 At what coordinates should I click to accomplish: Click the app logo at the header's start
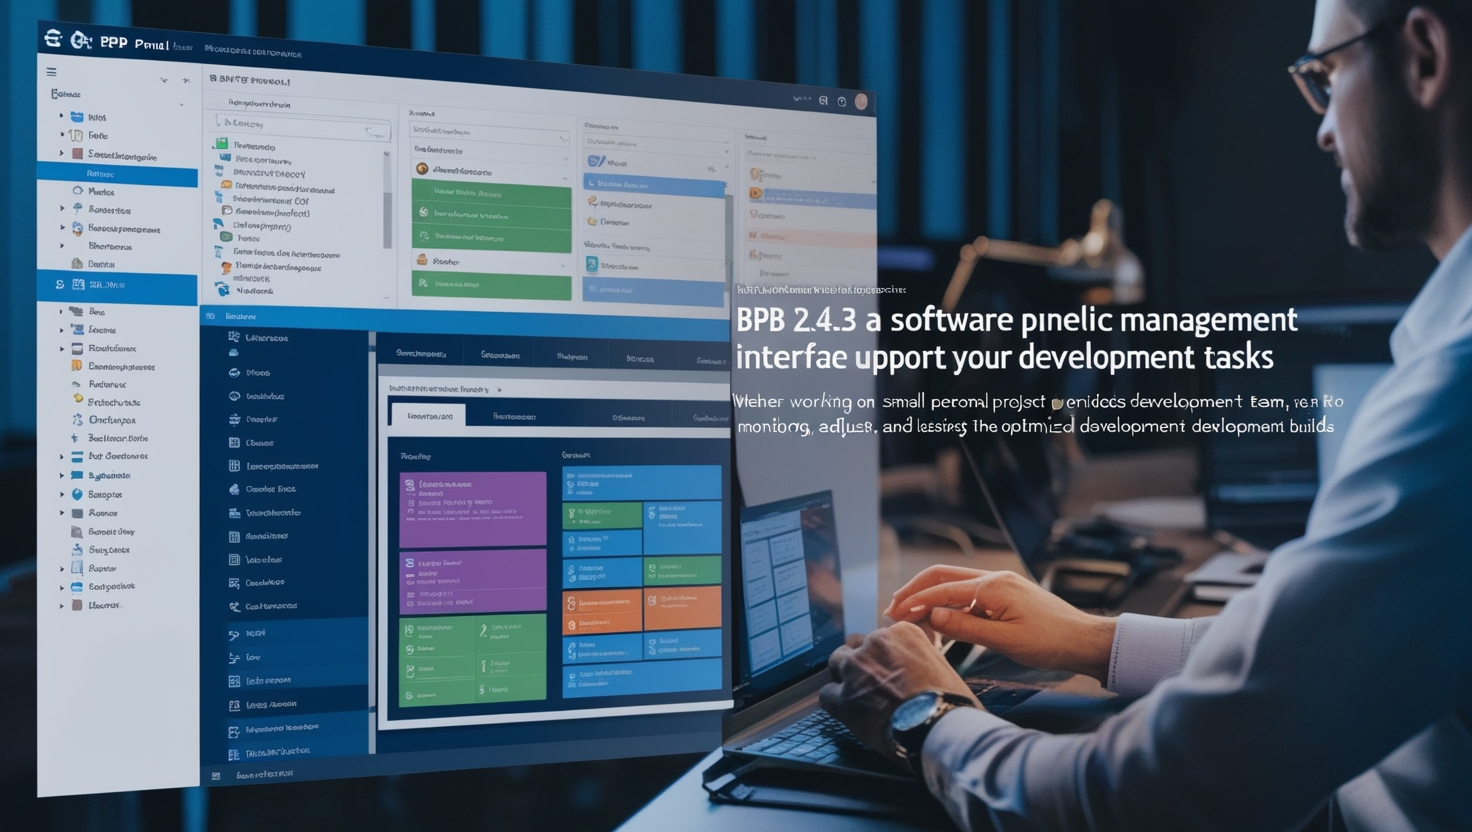53,39
